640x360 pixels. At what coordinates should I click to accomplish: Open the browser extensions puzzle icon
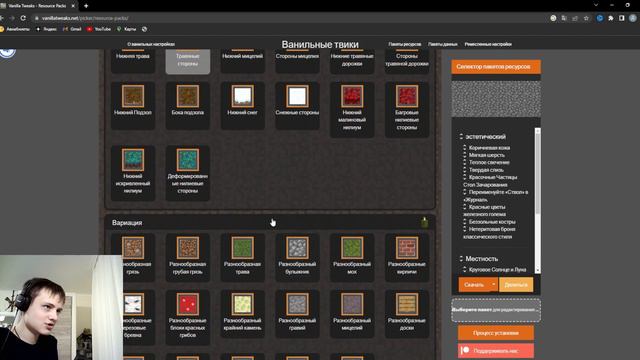tap(611, 18)
